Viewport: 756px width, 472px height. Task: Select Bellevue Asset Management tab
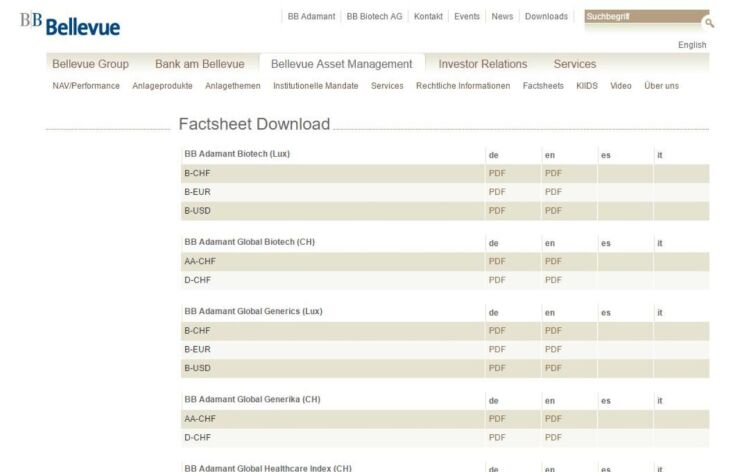[x=341, y=64]
